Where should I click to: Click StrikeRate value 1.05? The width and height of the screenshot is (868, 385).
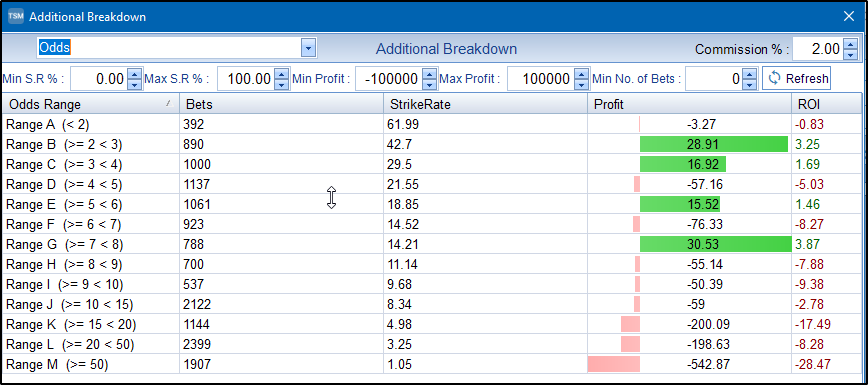click(400, 364)
